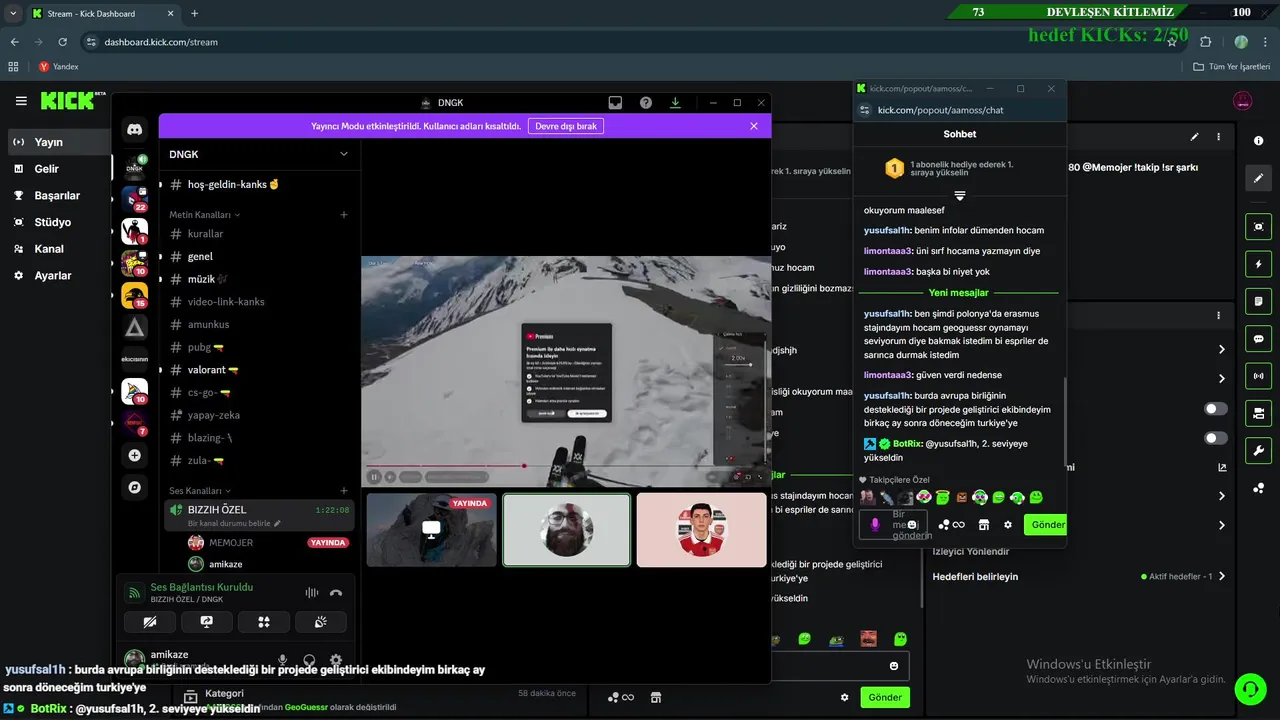Click Devre dışı bırak streamer mode button
This screenshot has height=720, width=1280.
tap(566, 126)
